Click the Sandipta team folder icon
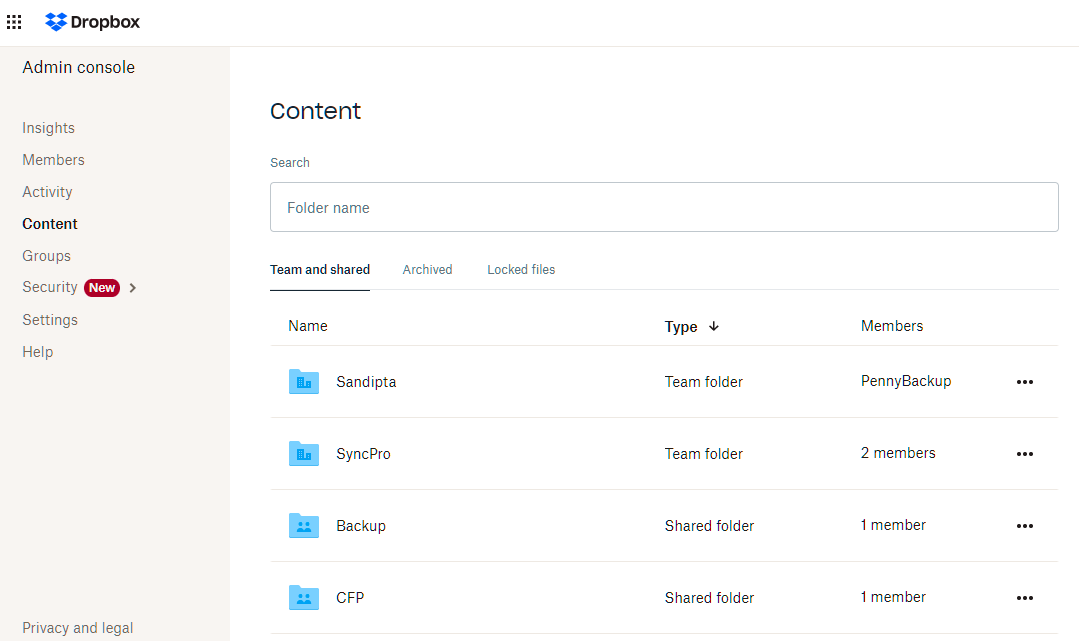 (x=304, y=382)
